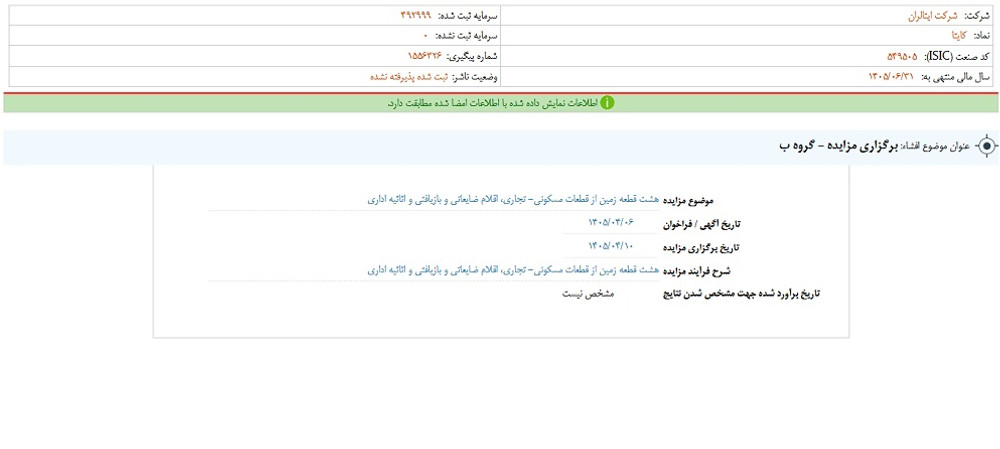
Task: Select the auction subject text in موضوع مزایده row
Action: (514, 200)
